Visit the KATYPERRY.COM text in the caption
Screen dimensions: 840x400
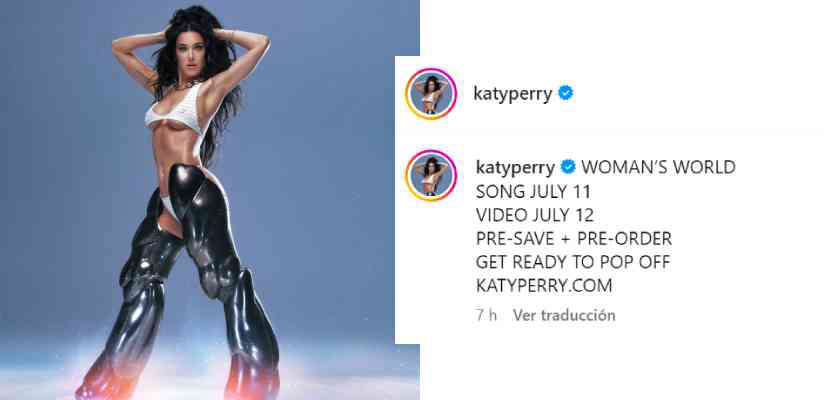coord(544,286)
